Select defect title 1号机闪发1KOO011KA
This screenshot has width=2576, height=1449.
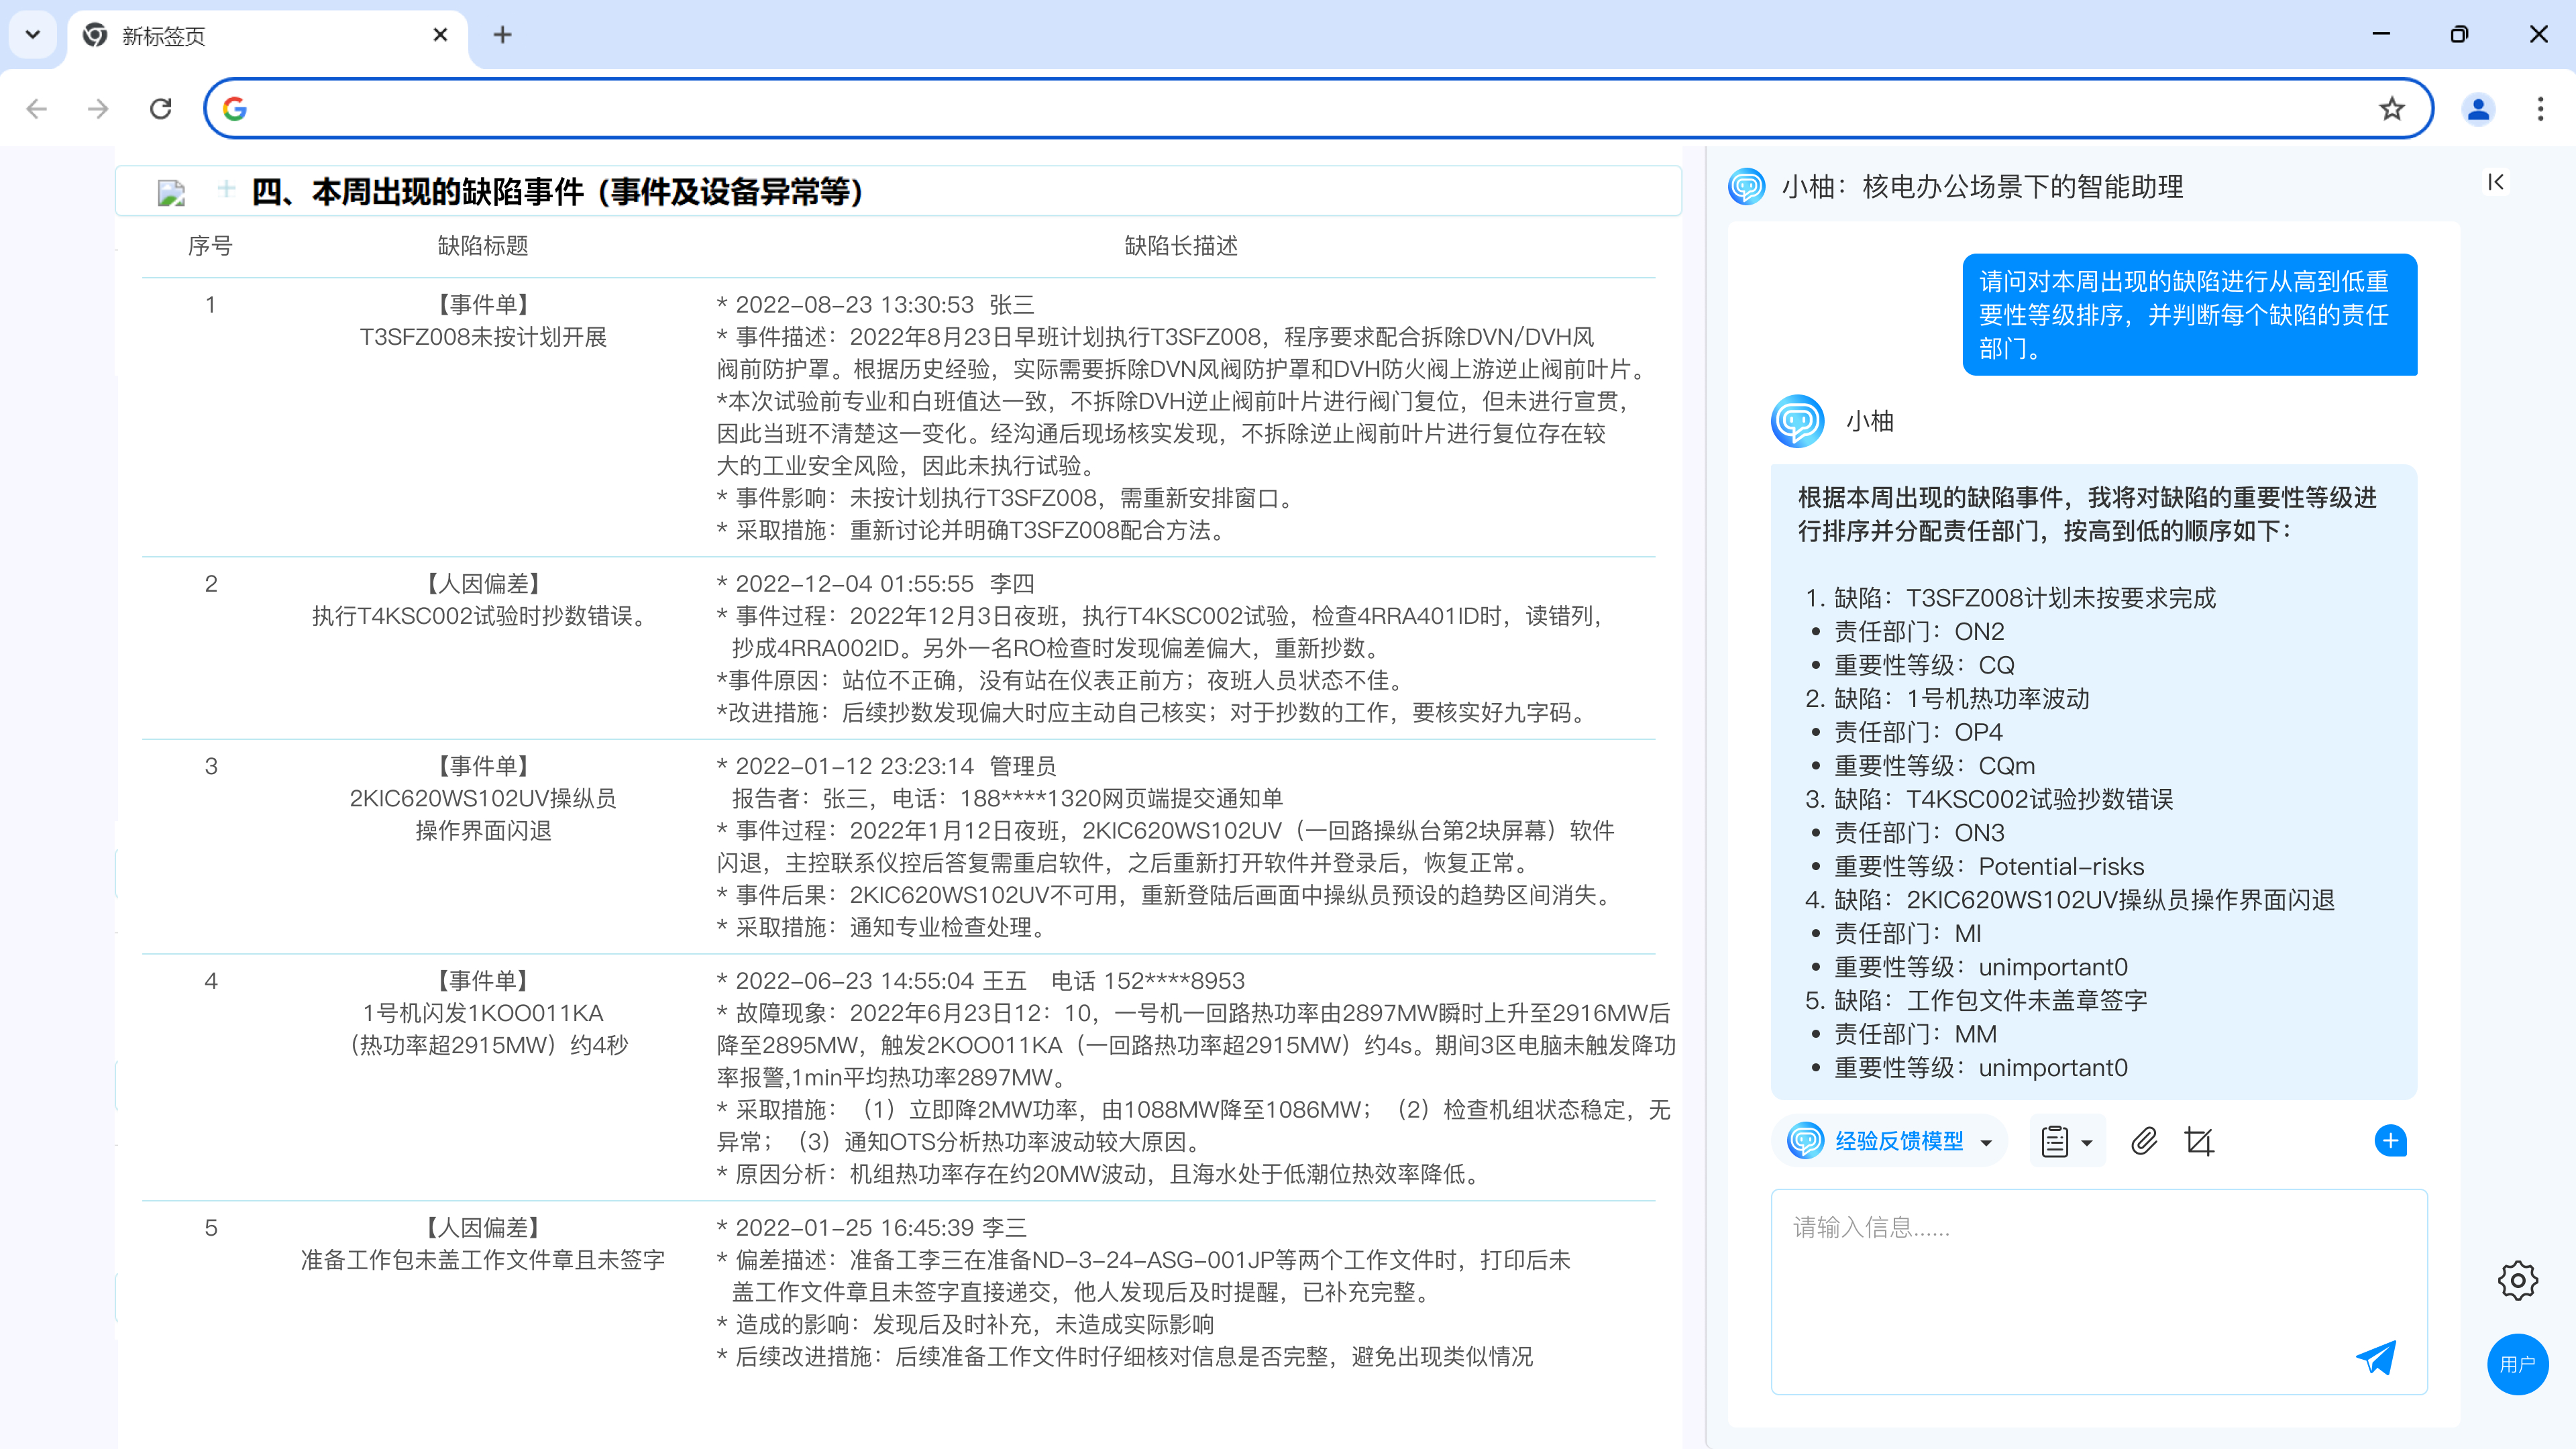(483, 1013)
